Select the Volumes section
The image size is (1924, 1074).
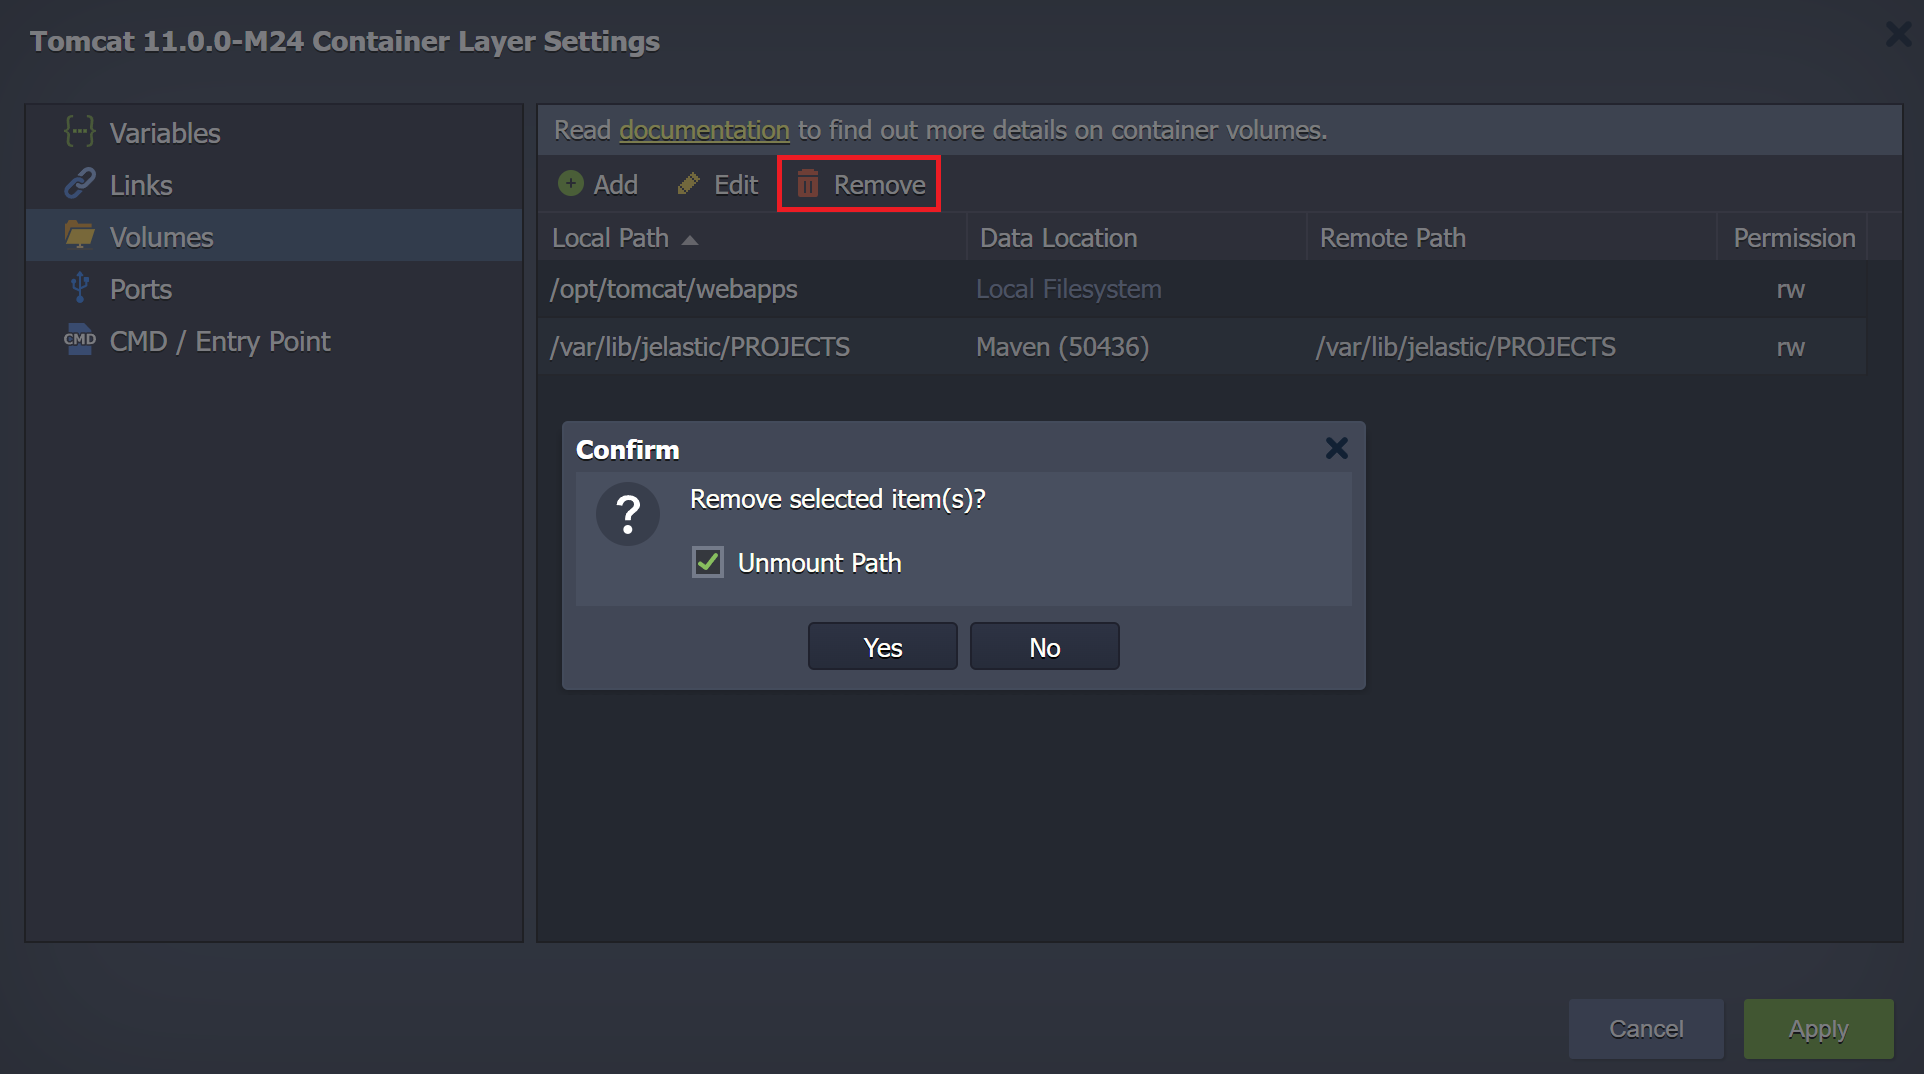(x=274, y=236)
